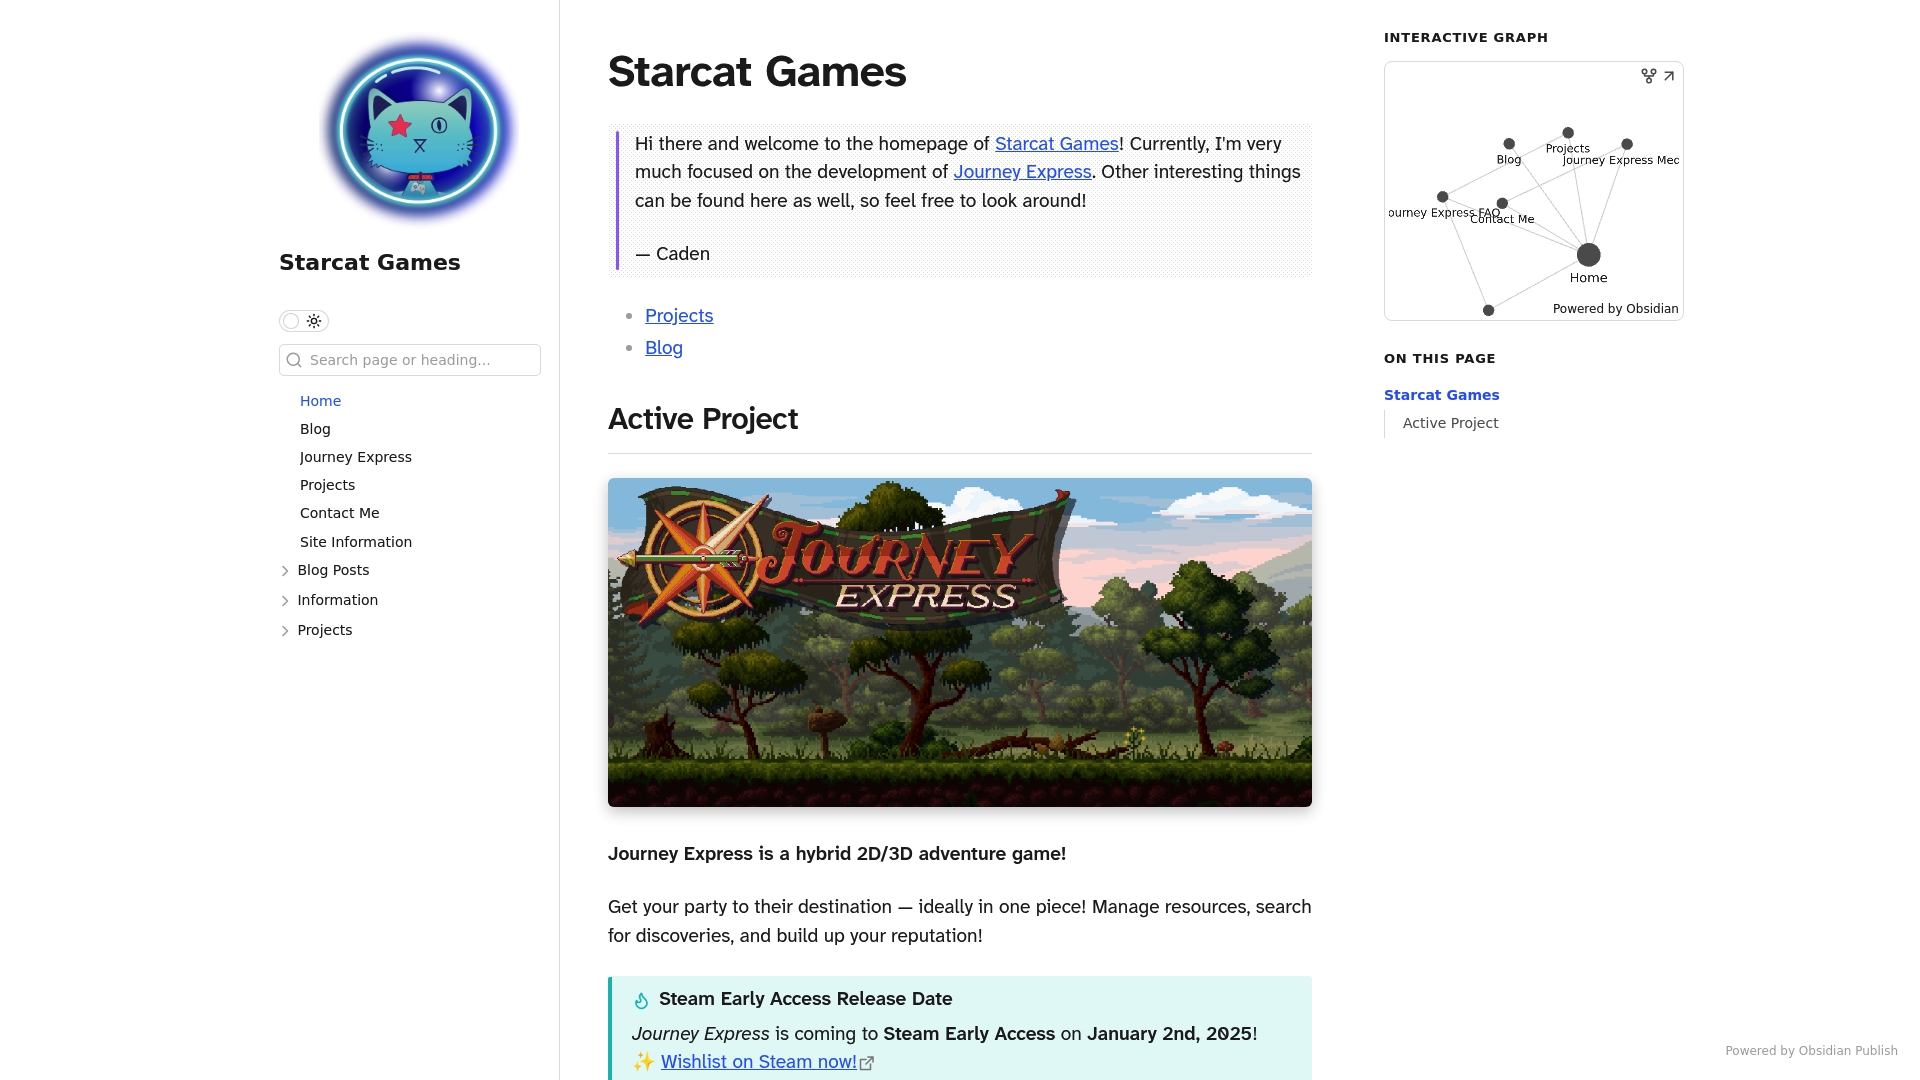This screenshot has height=1080, width=1920.
Task: Click the Journey Express Mec graph node
Action: pyautogui.click(x=1627, y=144)
